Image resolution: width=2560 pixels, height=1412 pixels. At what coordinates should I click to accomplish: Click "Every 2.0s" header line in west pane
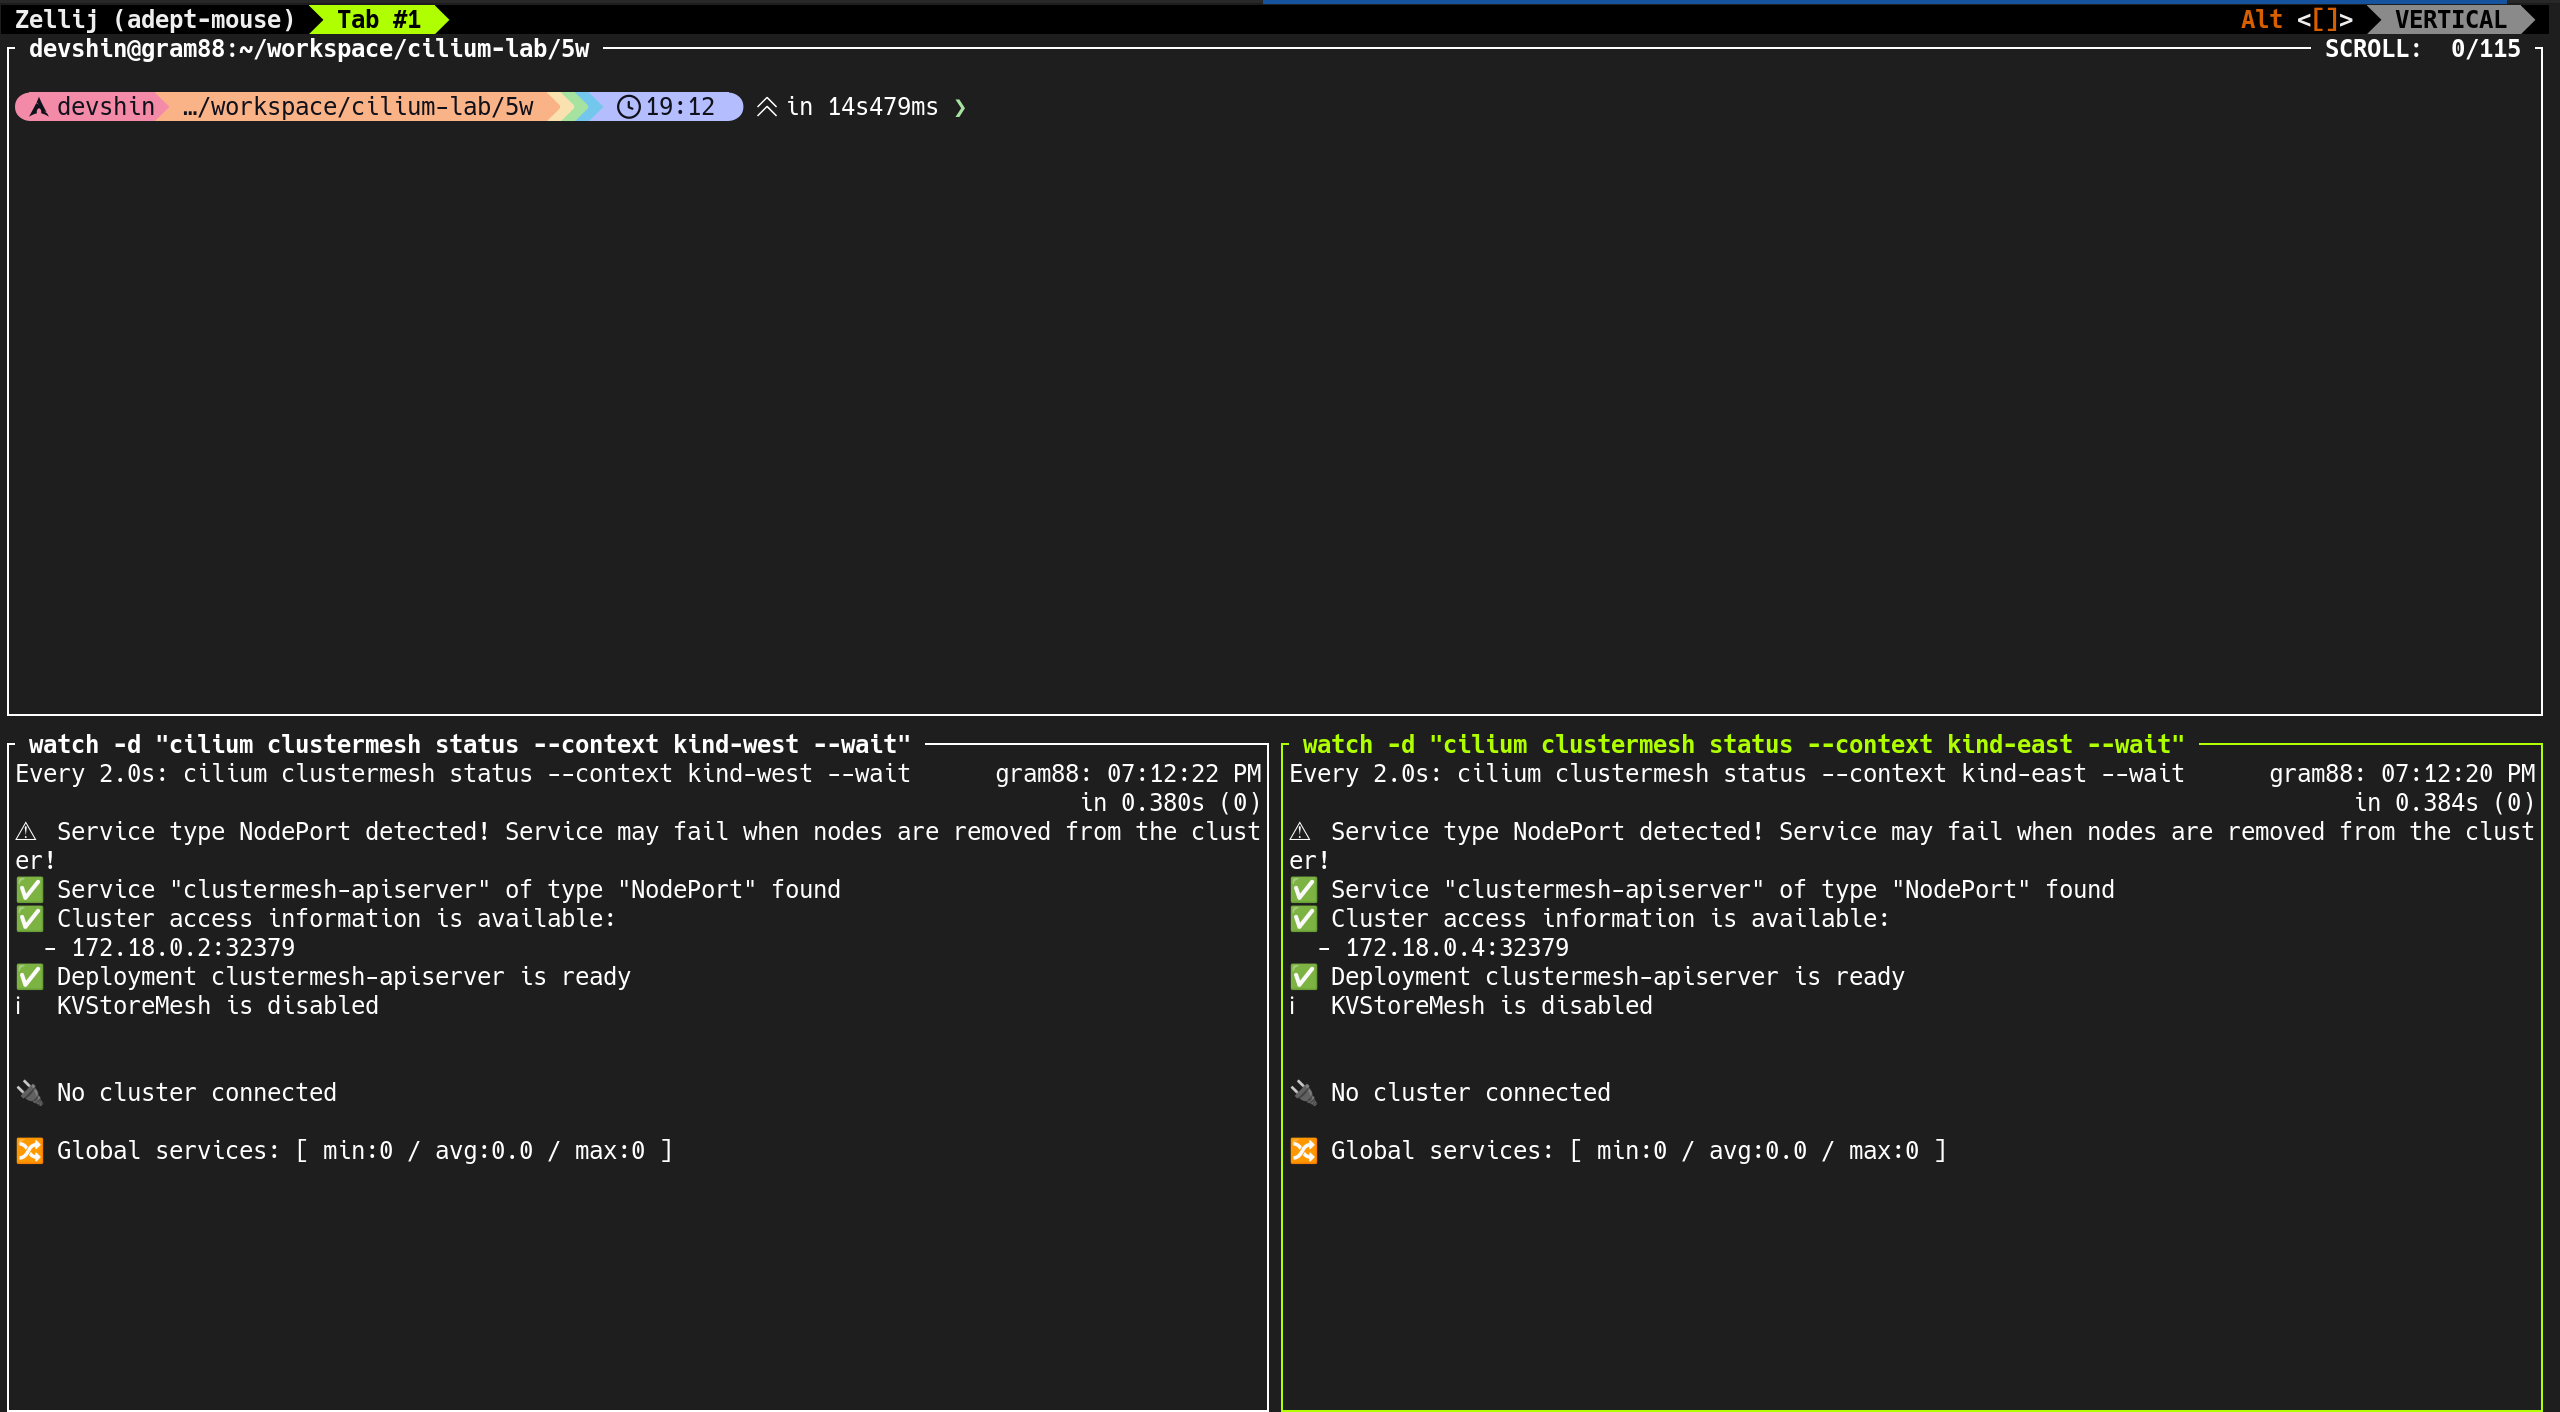pyautogui.click(x=463, y=773)
